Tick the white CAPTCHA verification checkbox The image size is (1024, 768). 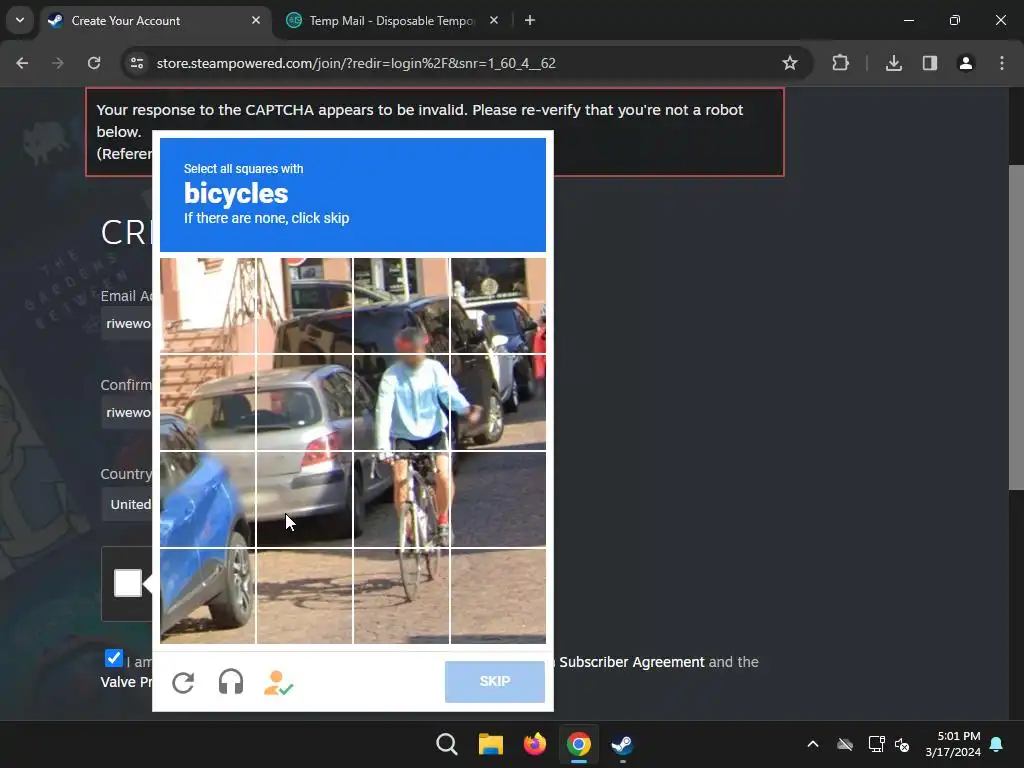(x=128, y=583)
